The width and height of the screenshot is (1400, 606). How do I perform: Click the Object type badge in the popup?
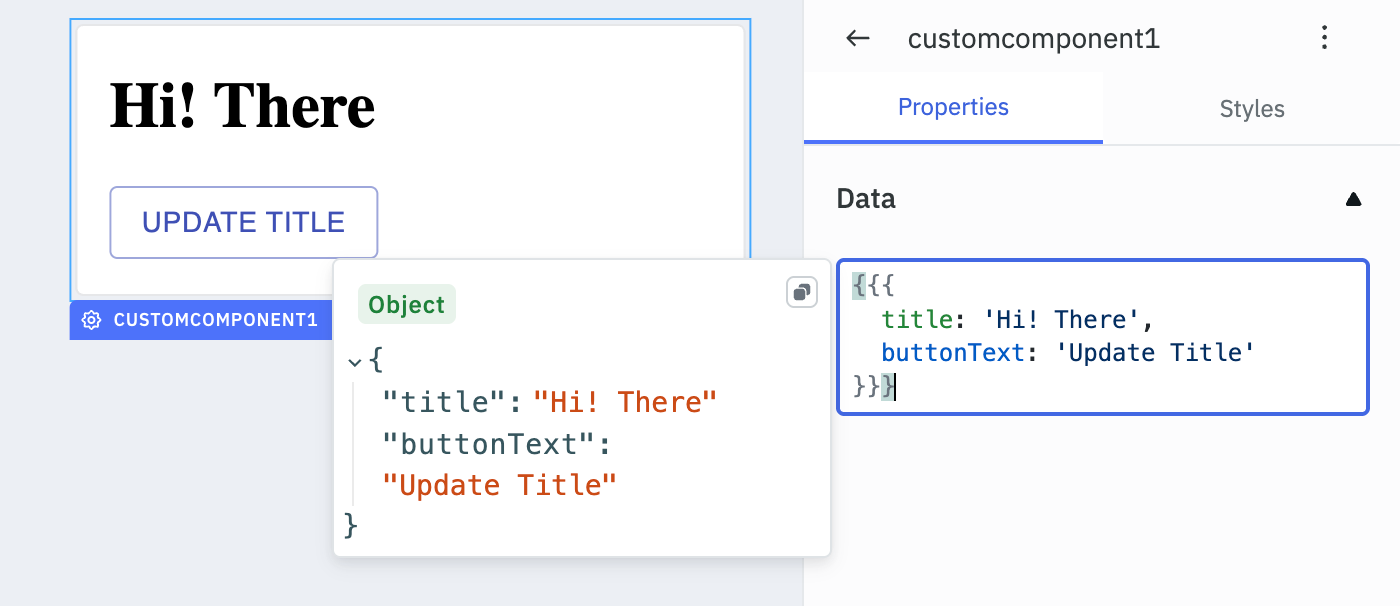pyautogui.click(x=406, y=304)
